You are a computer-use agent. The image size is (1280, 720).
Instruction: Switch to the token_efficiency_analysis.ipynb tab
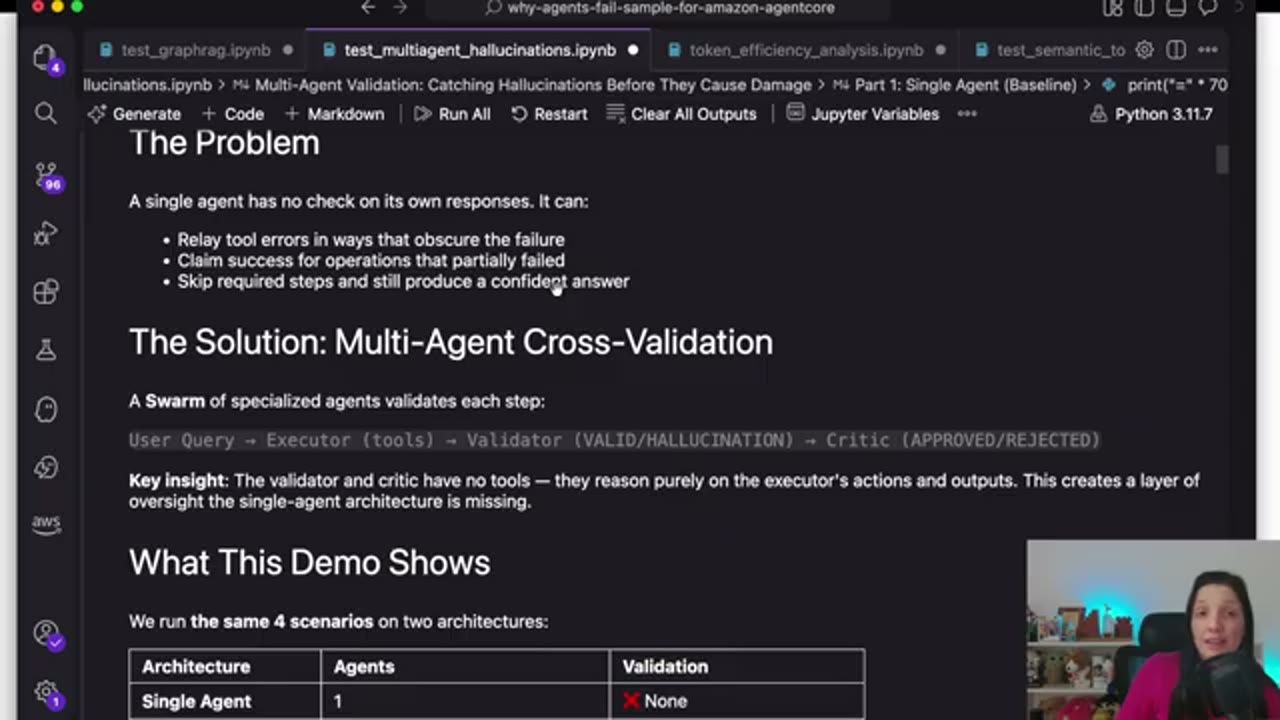tap(806, 50)
